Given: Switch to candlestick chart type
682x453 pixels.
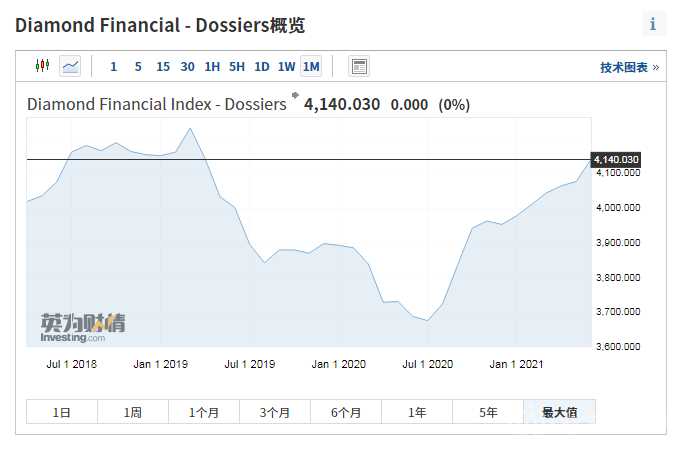Looking at the screenshot, I should (x=42, y=66).
